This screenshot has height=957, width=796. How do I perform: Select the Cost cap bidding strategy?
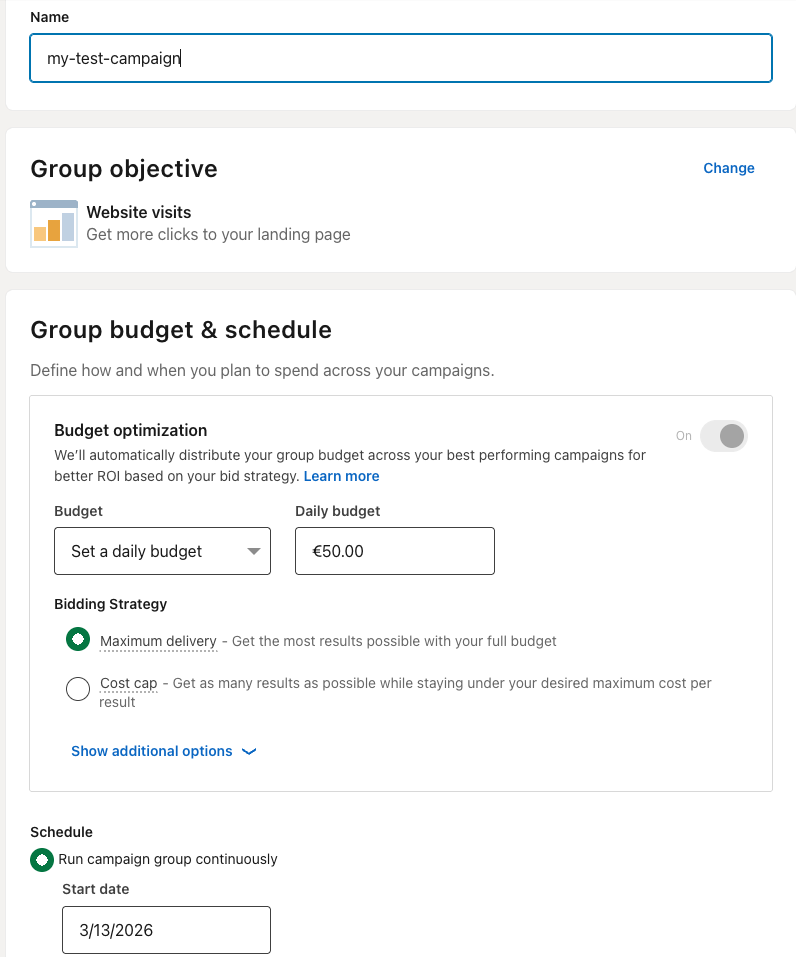point(78,689)
